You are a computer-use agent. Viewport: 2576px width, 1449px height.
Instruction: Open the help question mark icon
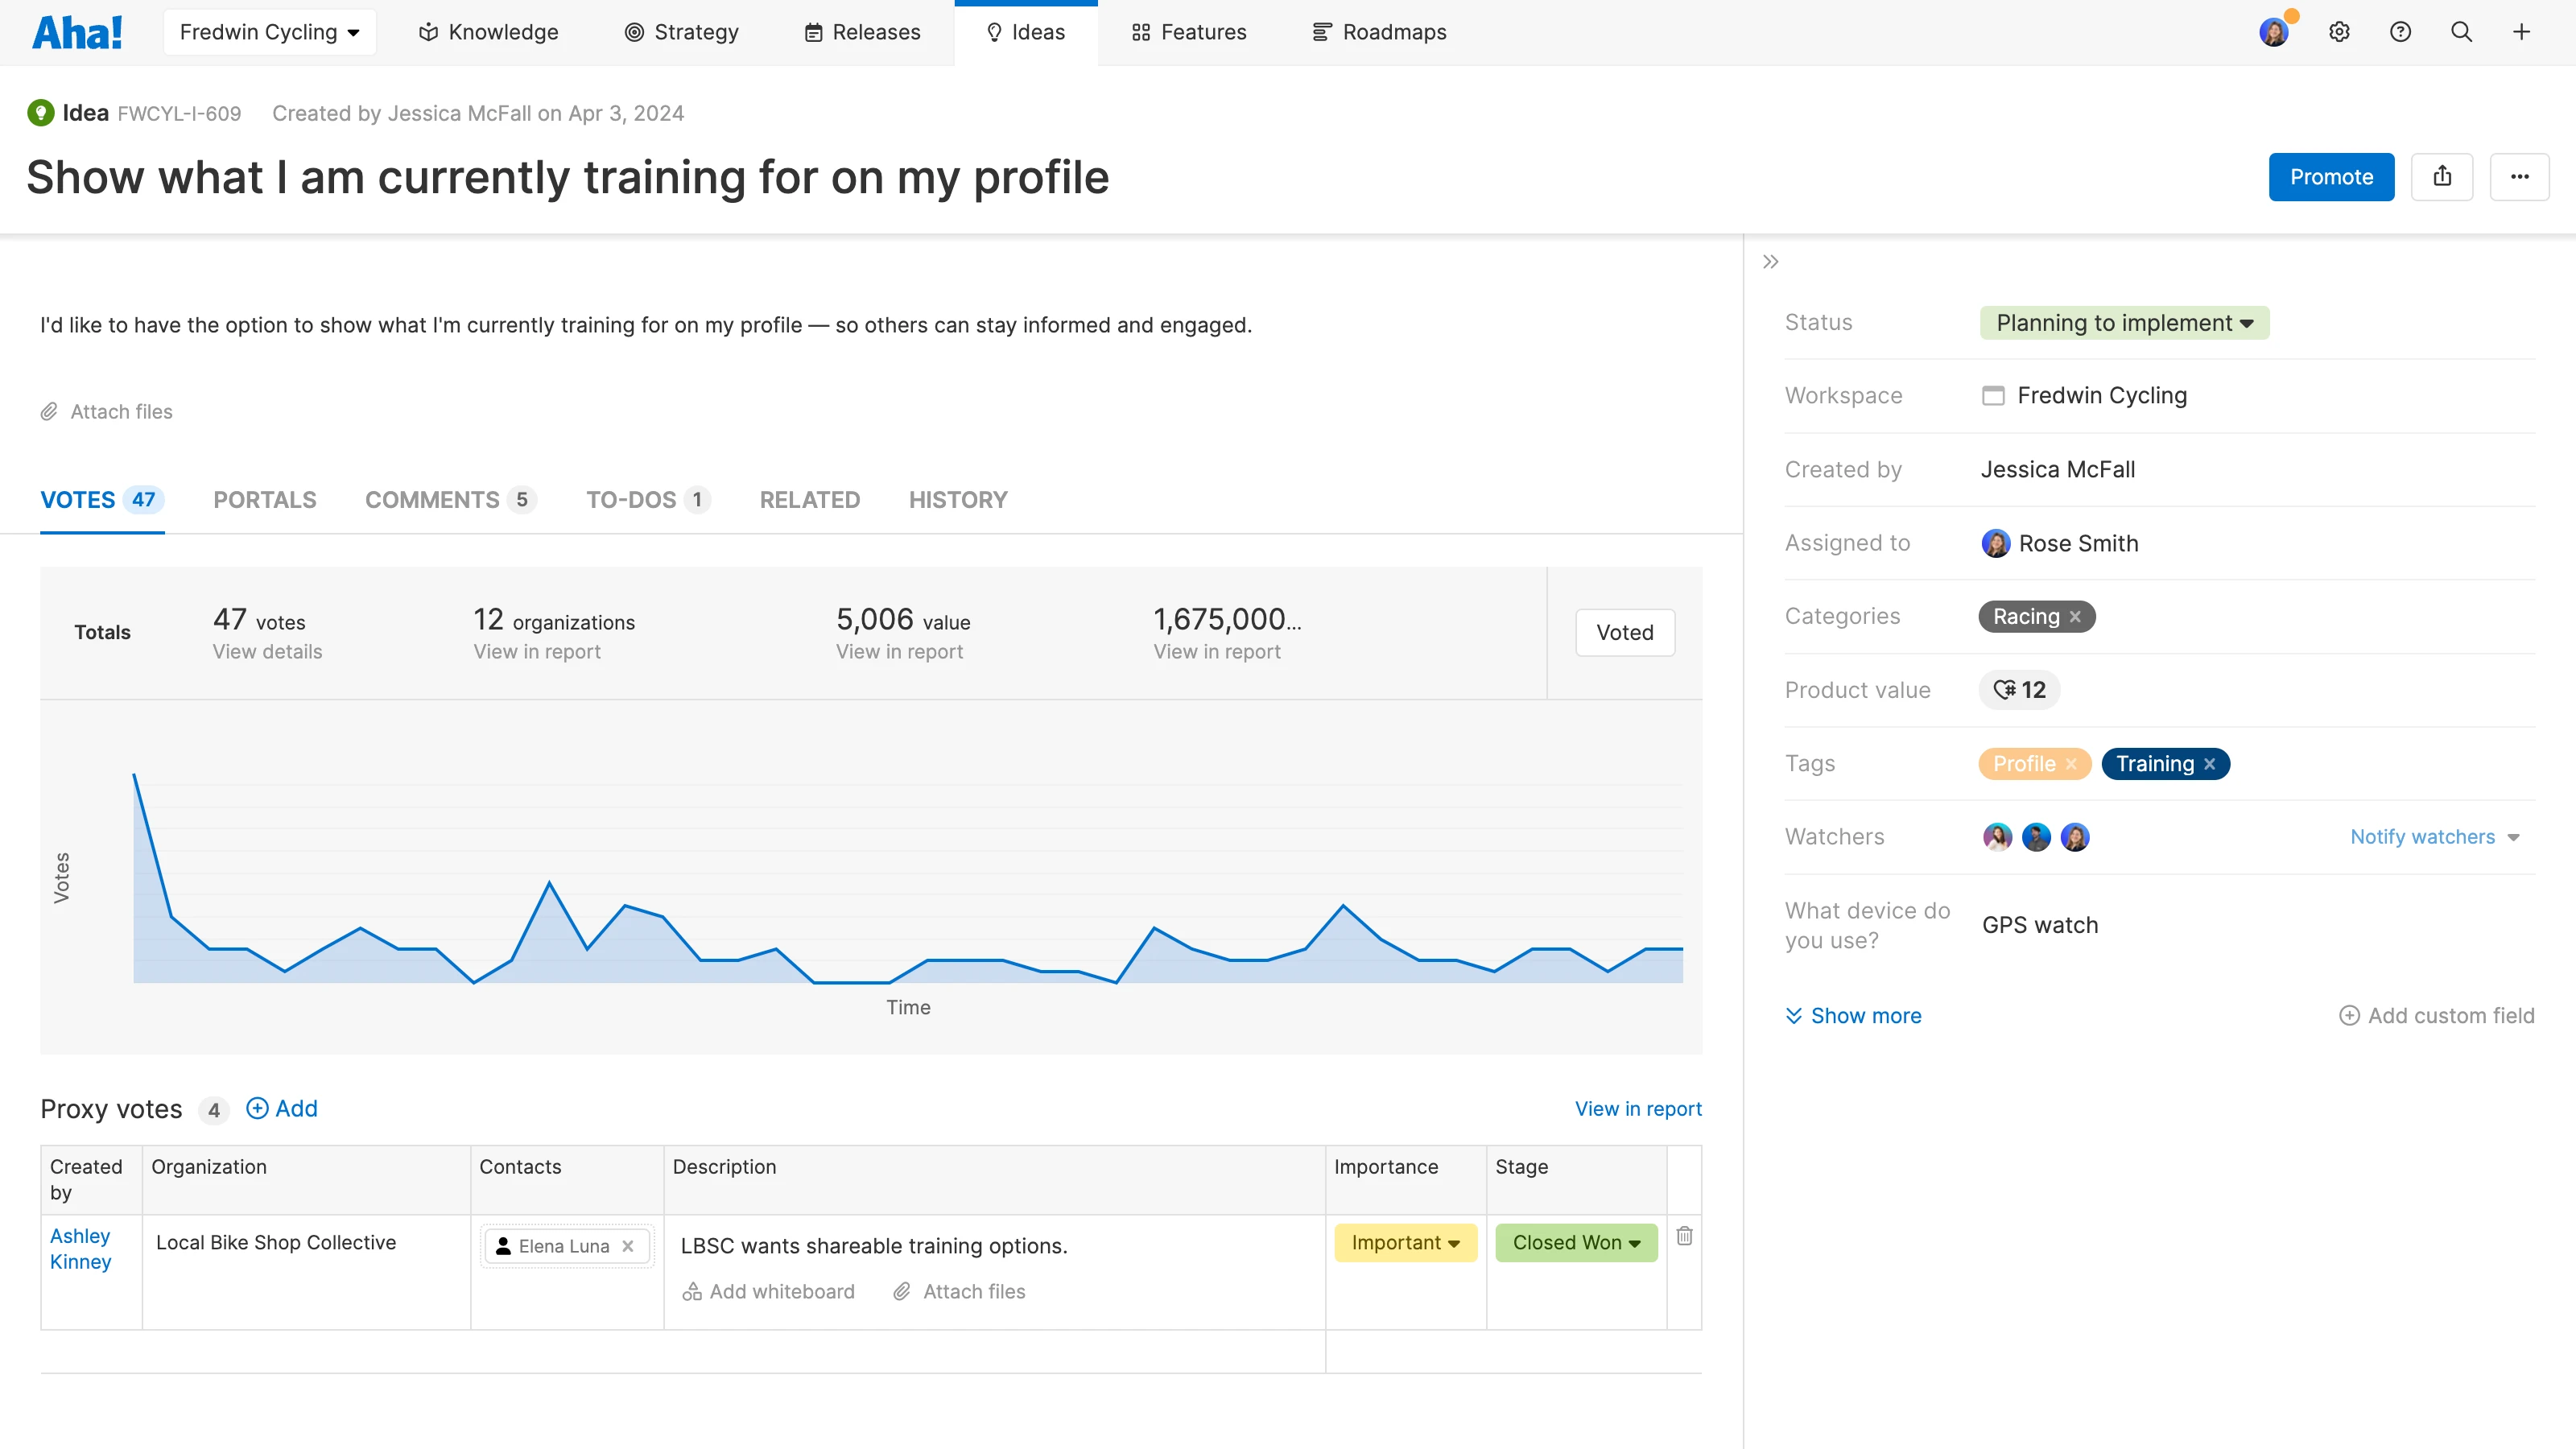click(2399, 32)
